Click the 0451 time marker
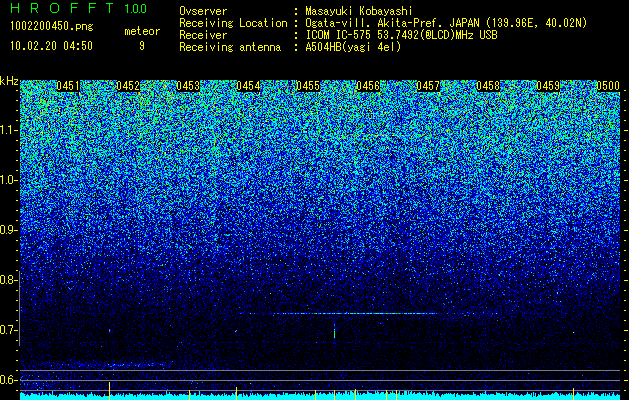The image size is (629, 400). [x=68, y=86]
